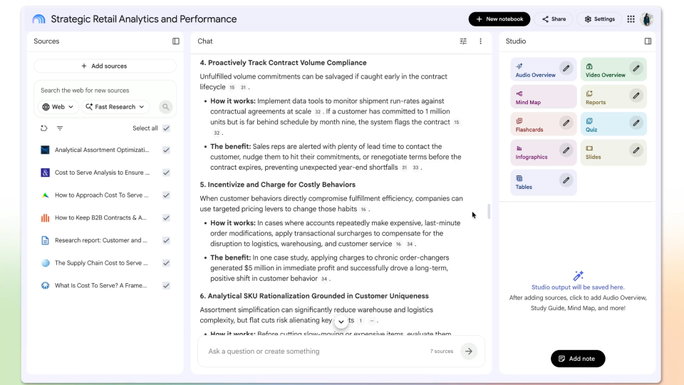Click notebook title Strategic Retail Analytics and Performance
This screenshot has height=385, width=684.
pyautogui.click(x=144, y=19)
